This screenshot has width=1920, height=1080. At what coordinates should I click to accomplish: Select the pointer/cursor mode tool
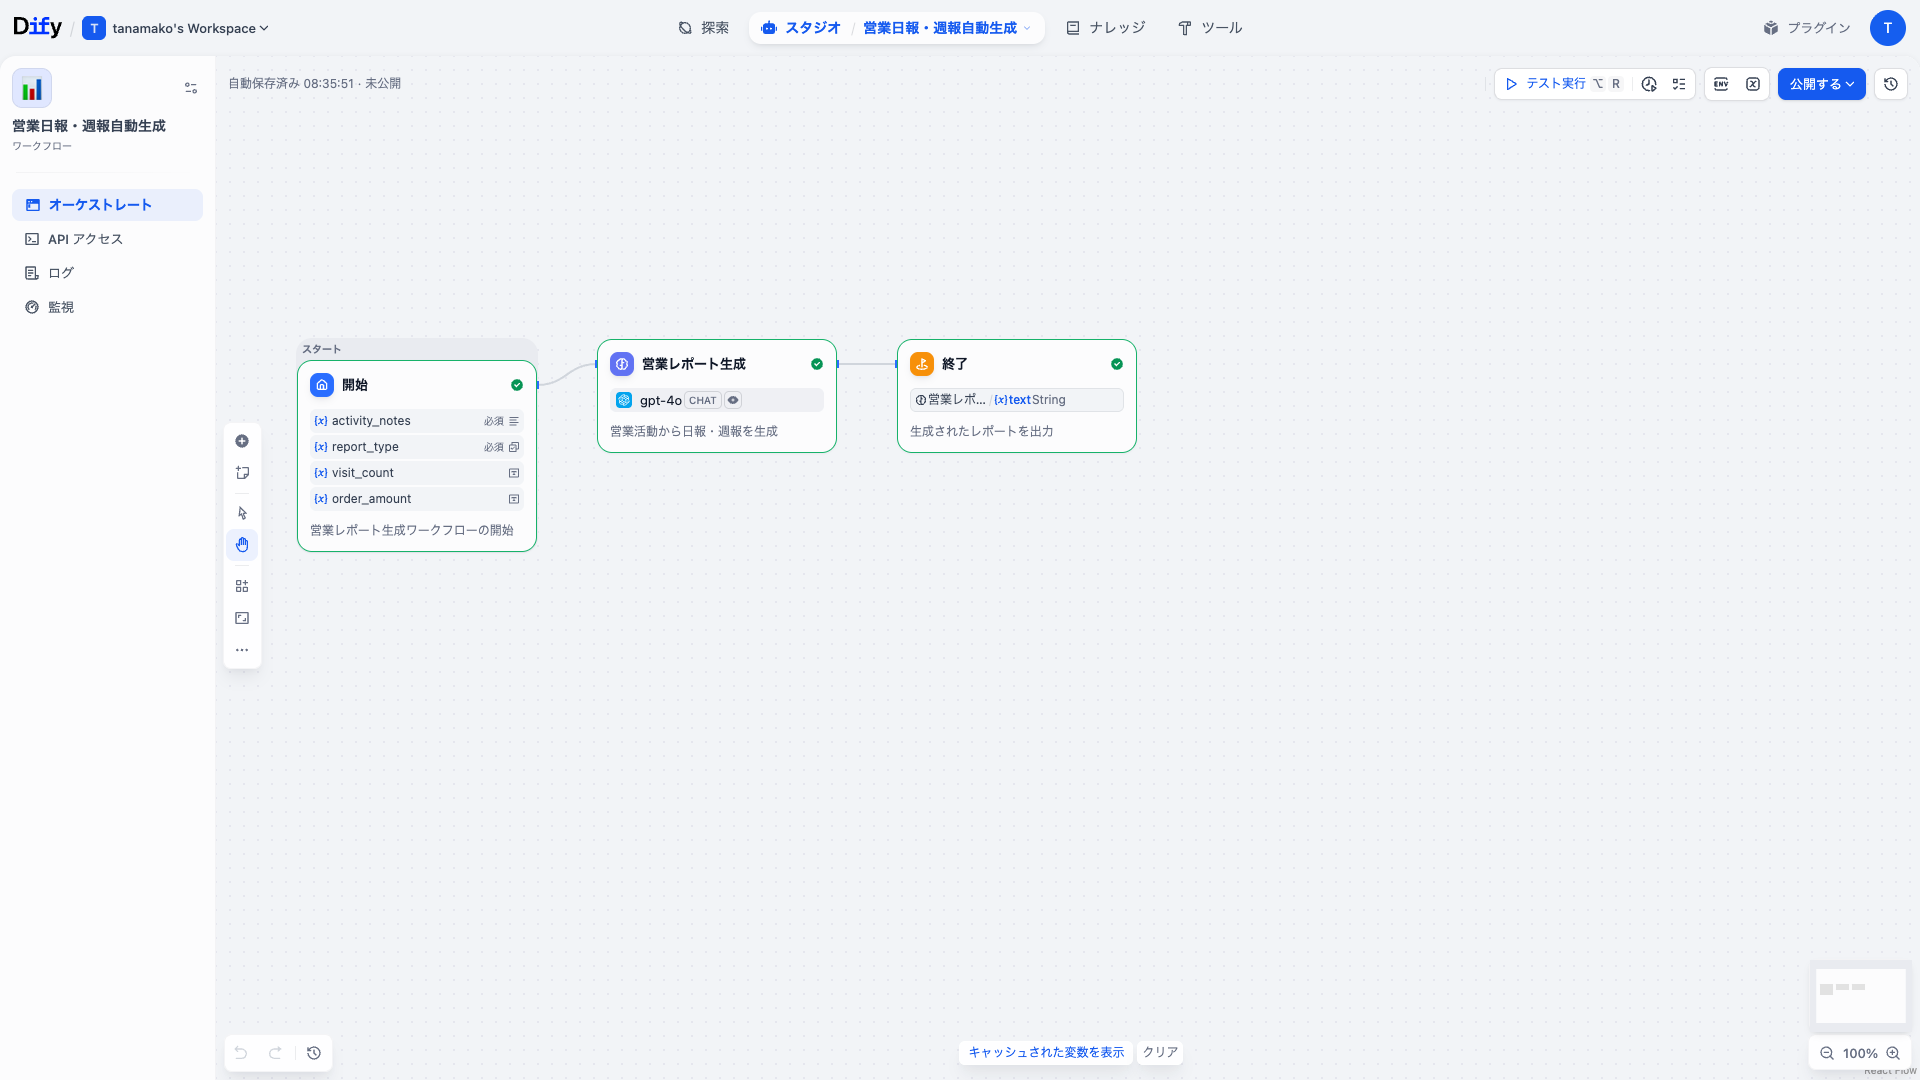tap(242, 512)
